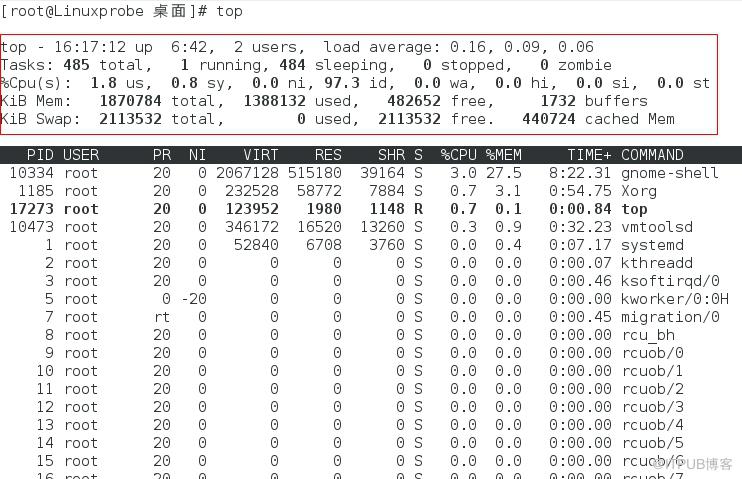742x479 pixels.
Task: Click the COMMAND column header
Action: tap(652, 155)
